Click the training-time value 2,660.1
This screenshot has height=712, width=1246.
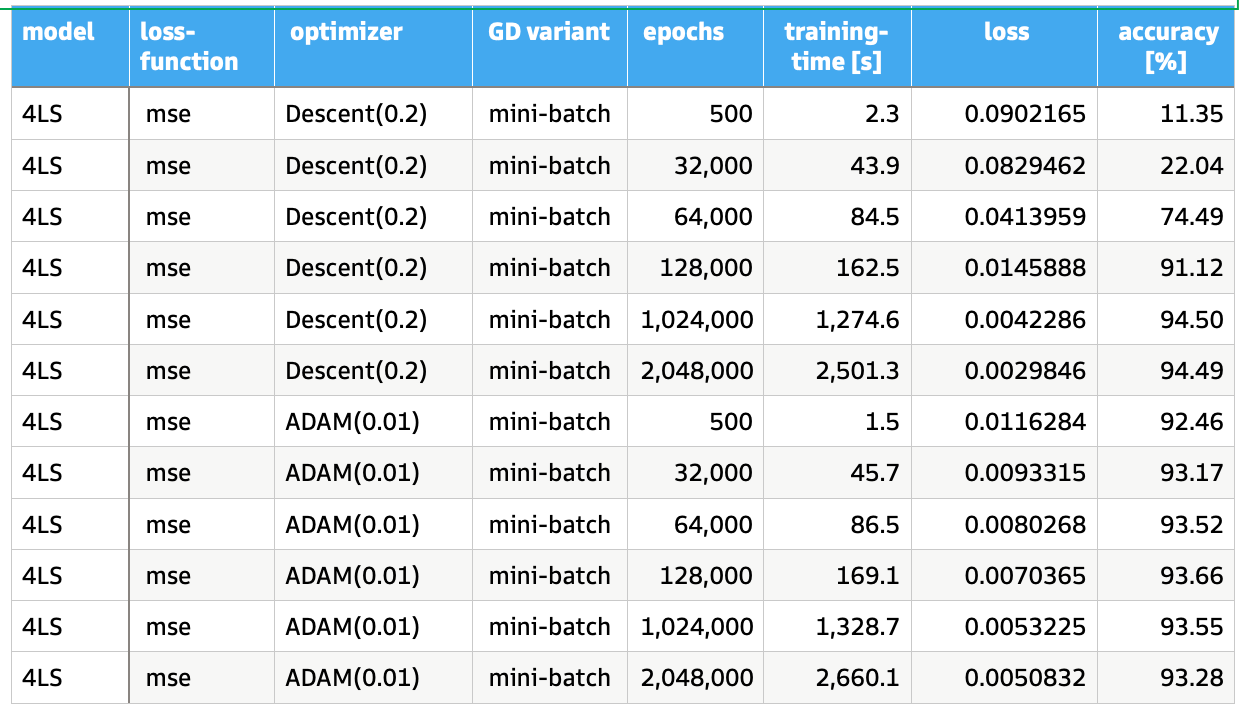pyautogui.click(x=857, y=678)
